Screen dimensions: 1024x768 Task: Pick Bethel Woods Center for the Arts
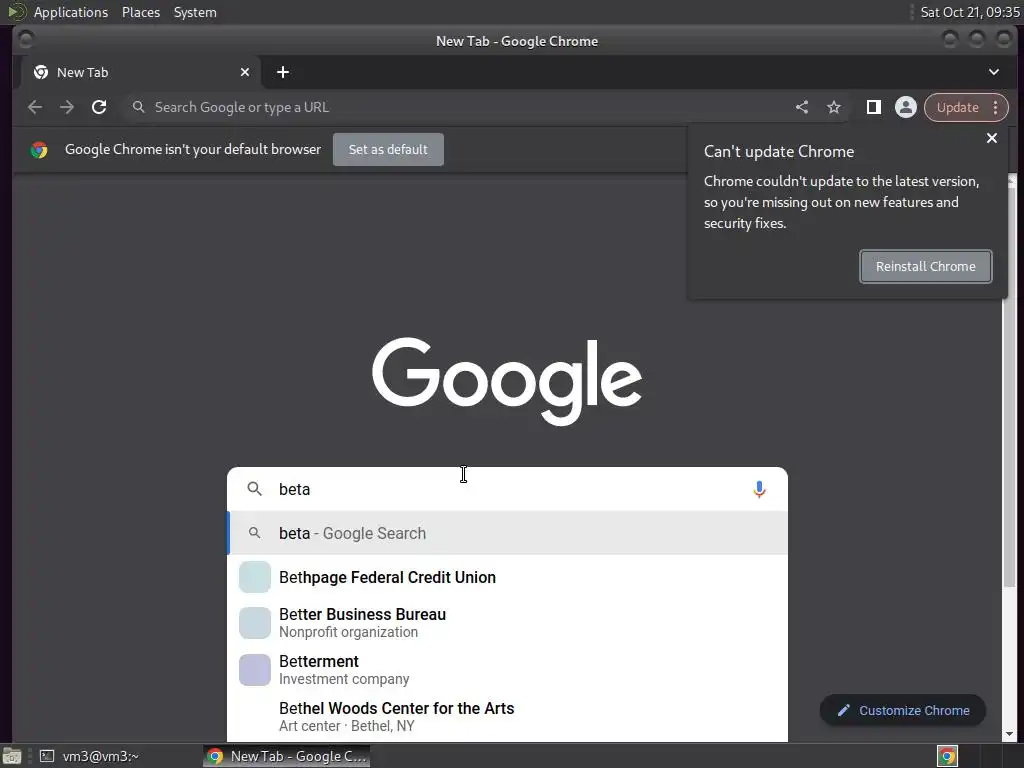[507, 716]
